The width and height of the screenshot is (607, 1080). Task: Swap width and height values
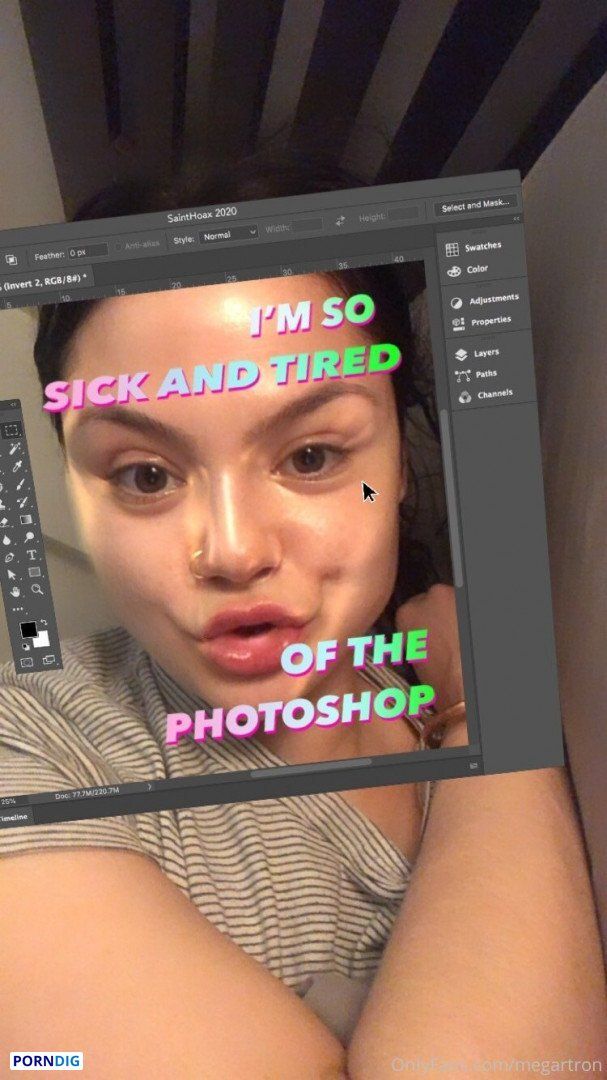point(340,220)
